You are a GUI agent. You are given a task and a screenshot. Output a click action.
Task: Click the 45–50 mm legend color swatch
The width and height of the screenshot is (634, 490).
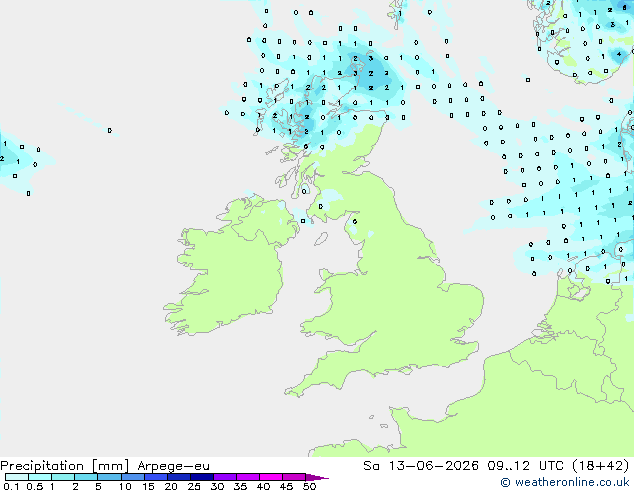click(294, 477)
